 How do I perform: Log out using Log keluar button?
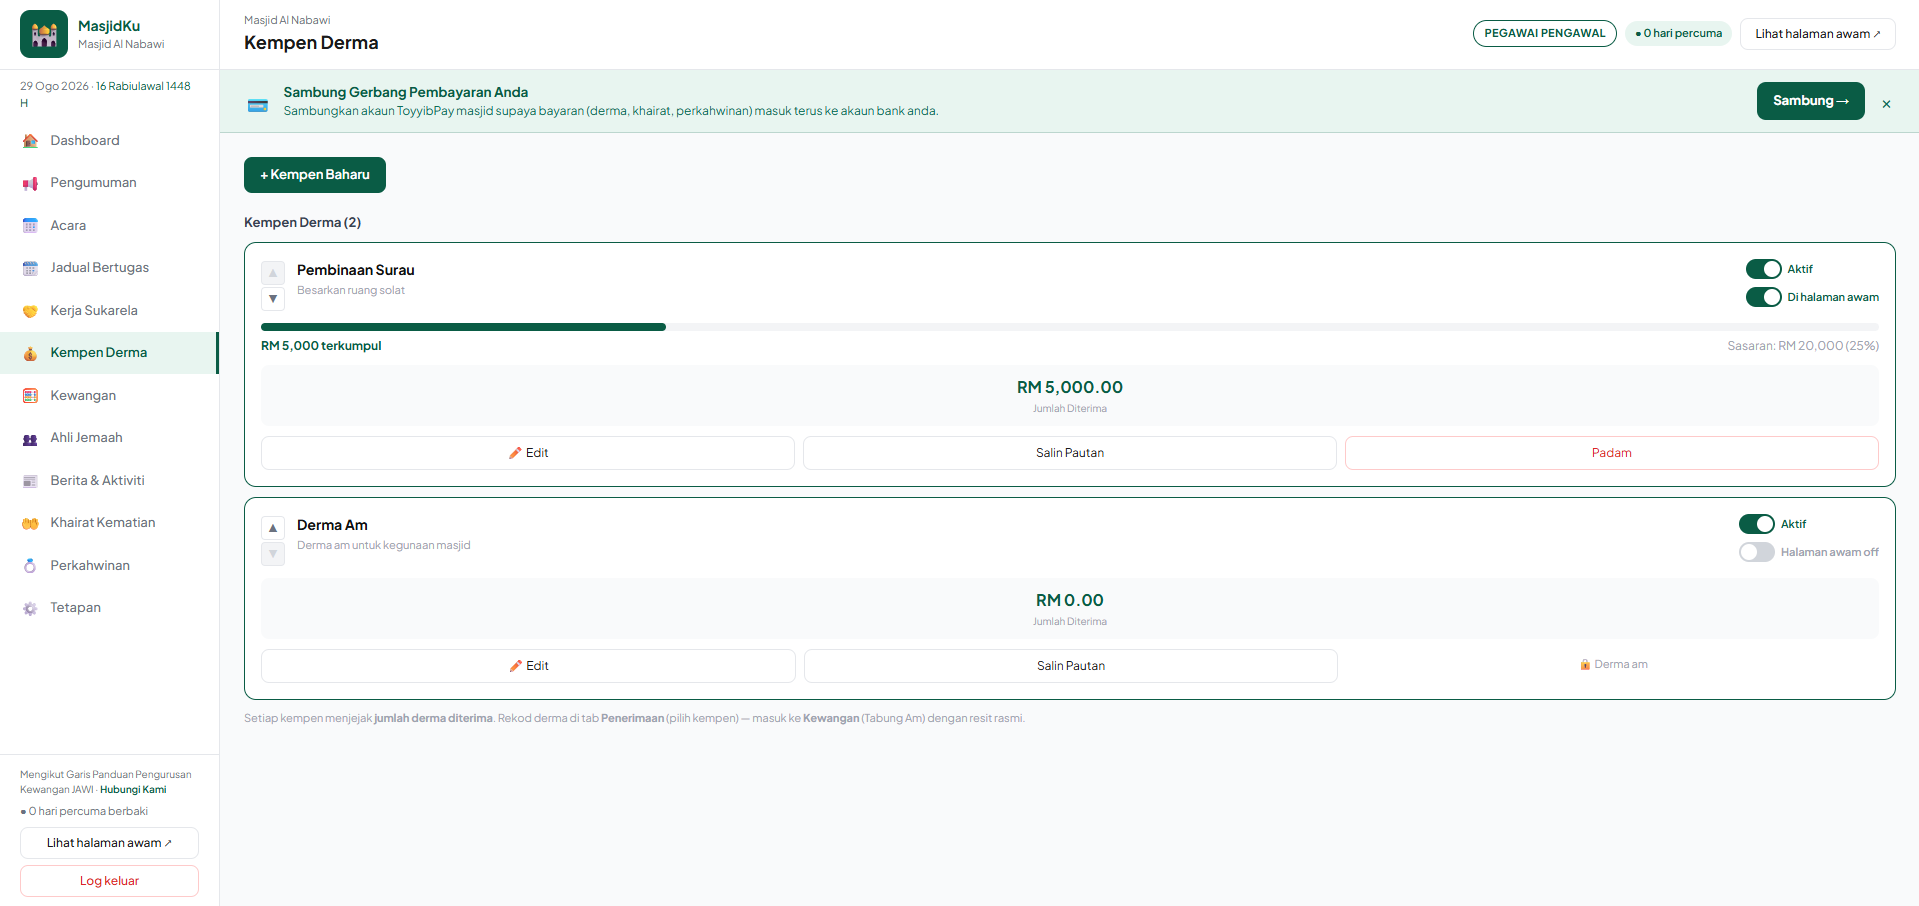[109, 881]
